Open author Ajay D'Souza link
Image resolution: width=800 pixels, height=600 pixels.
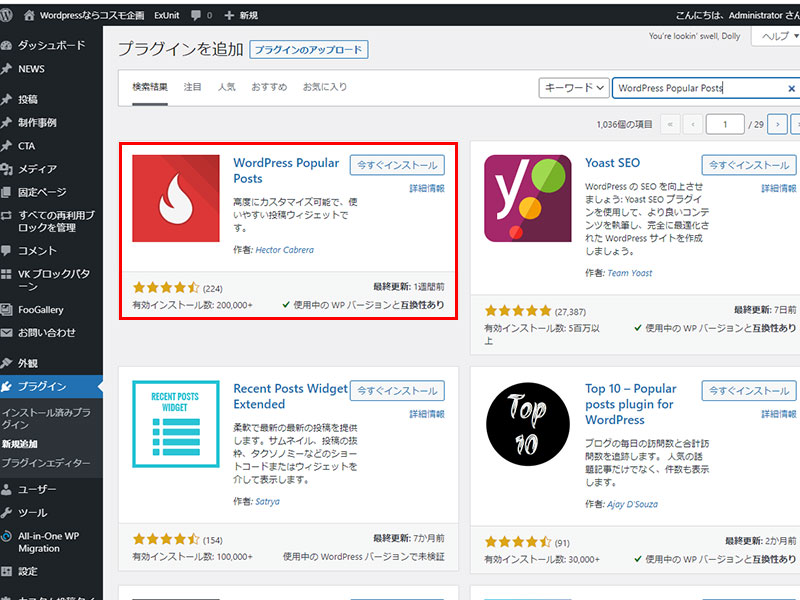(x=632, y=504)
